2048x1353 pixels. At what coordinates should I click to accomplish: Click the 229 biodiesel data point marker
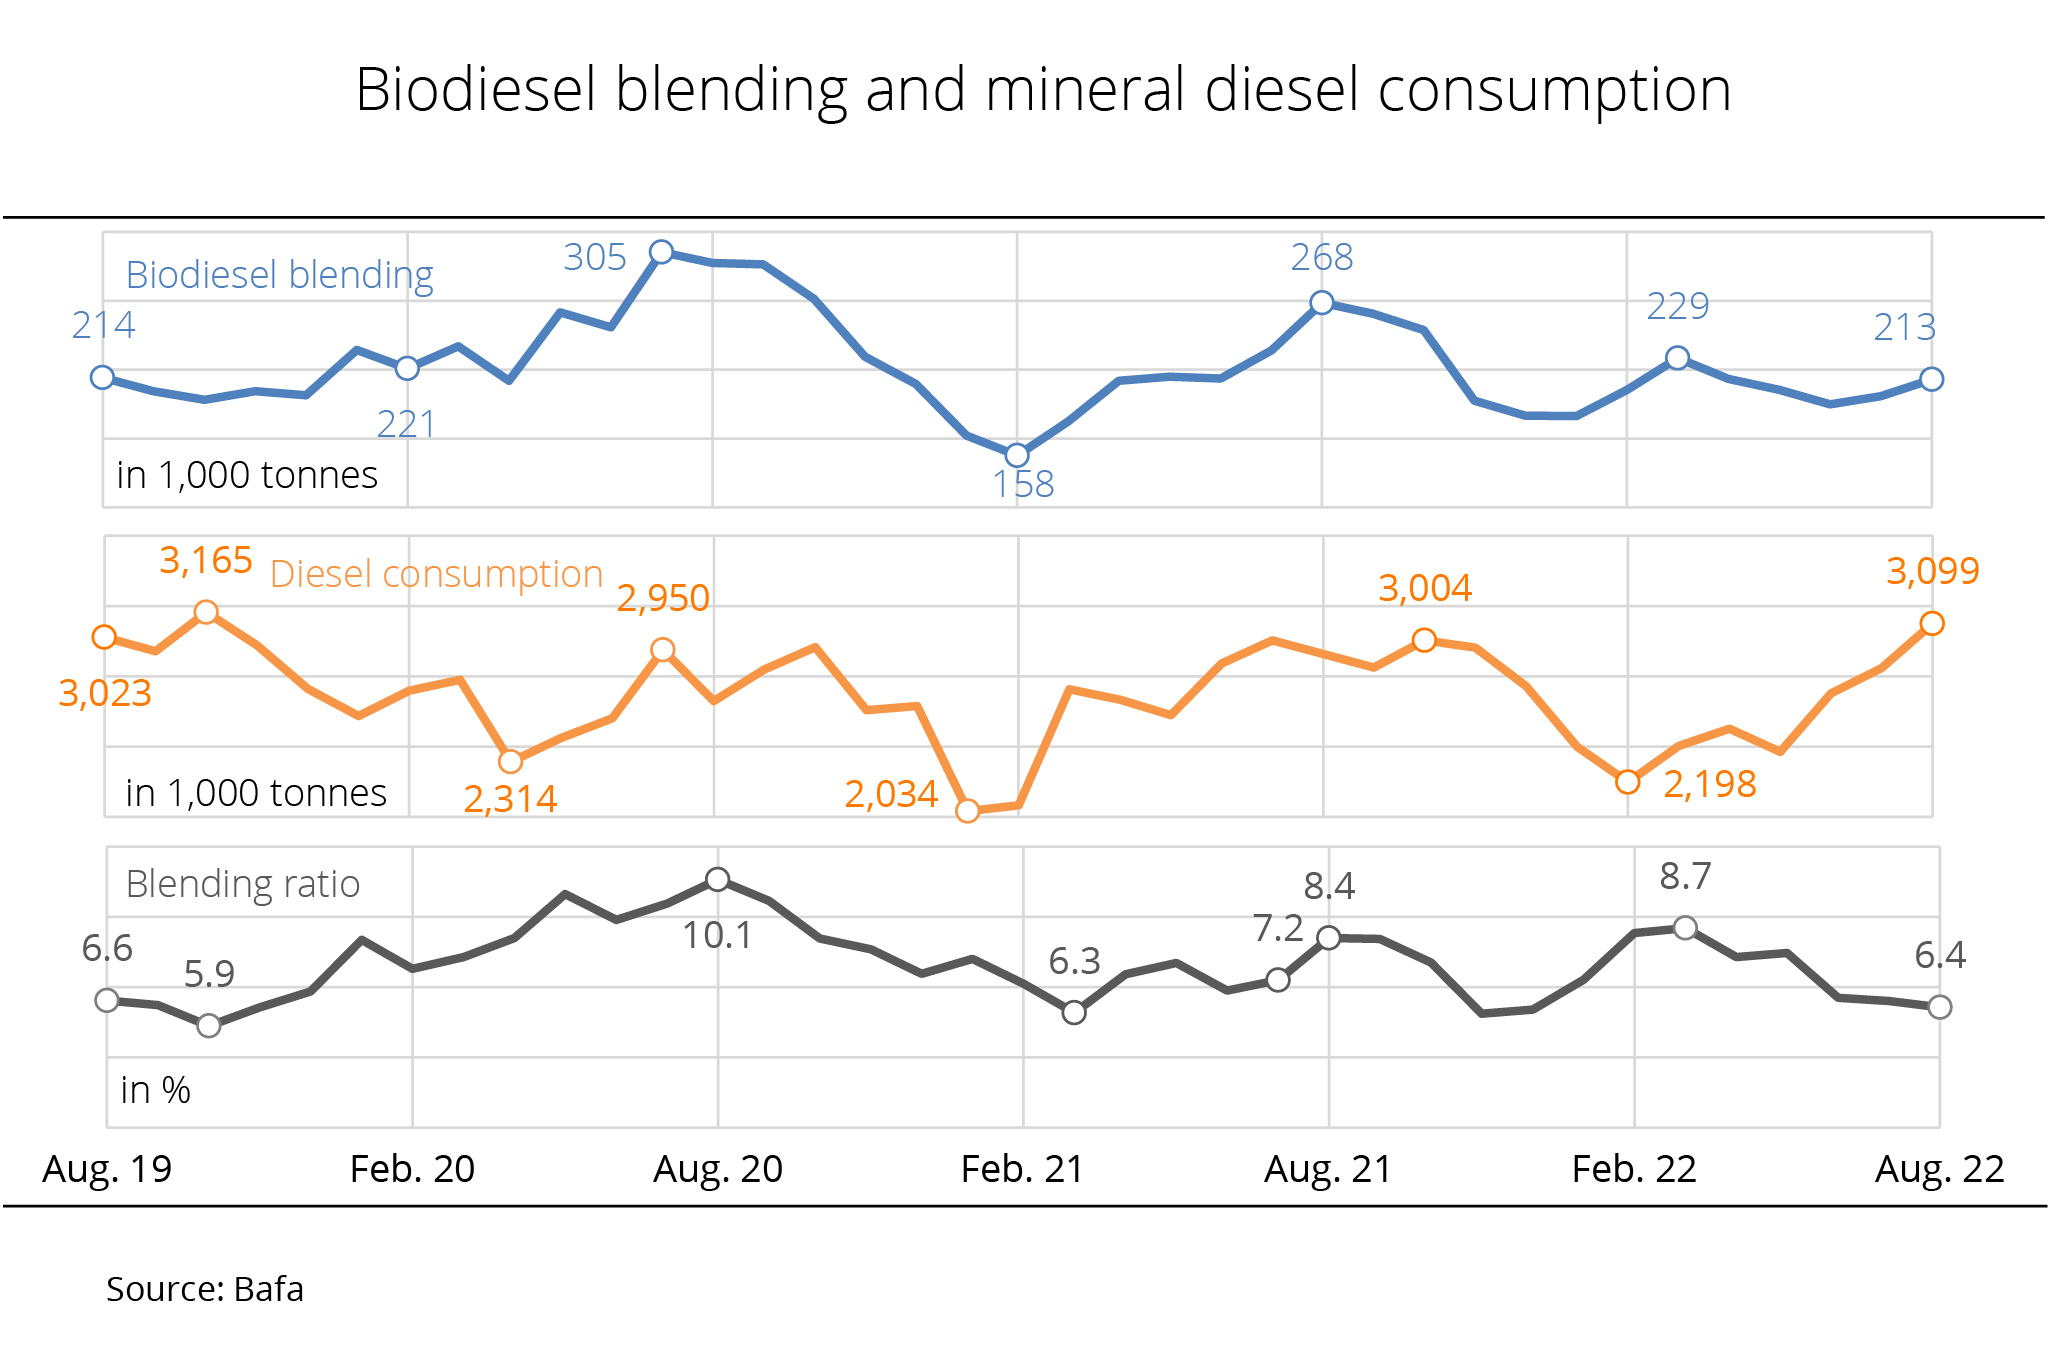1678,358
